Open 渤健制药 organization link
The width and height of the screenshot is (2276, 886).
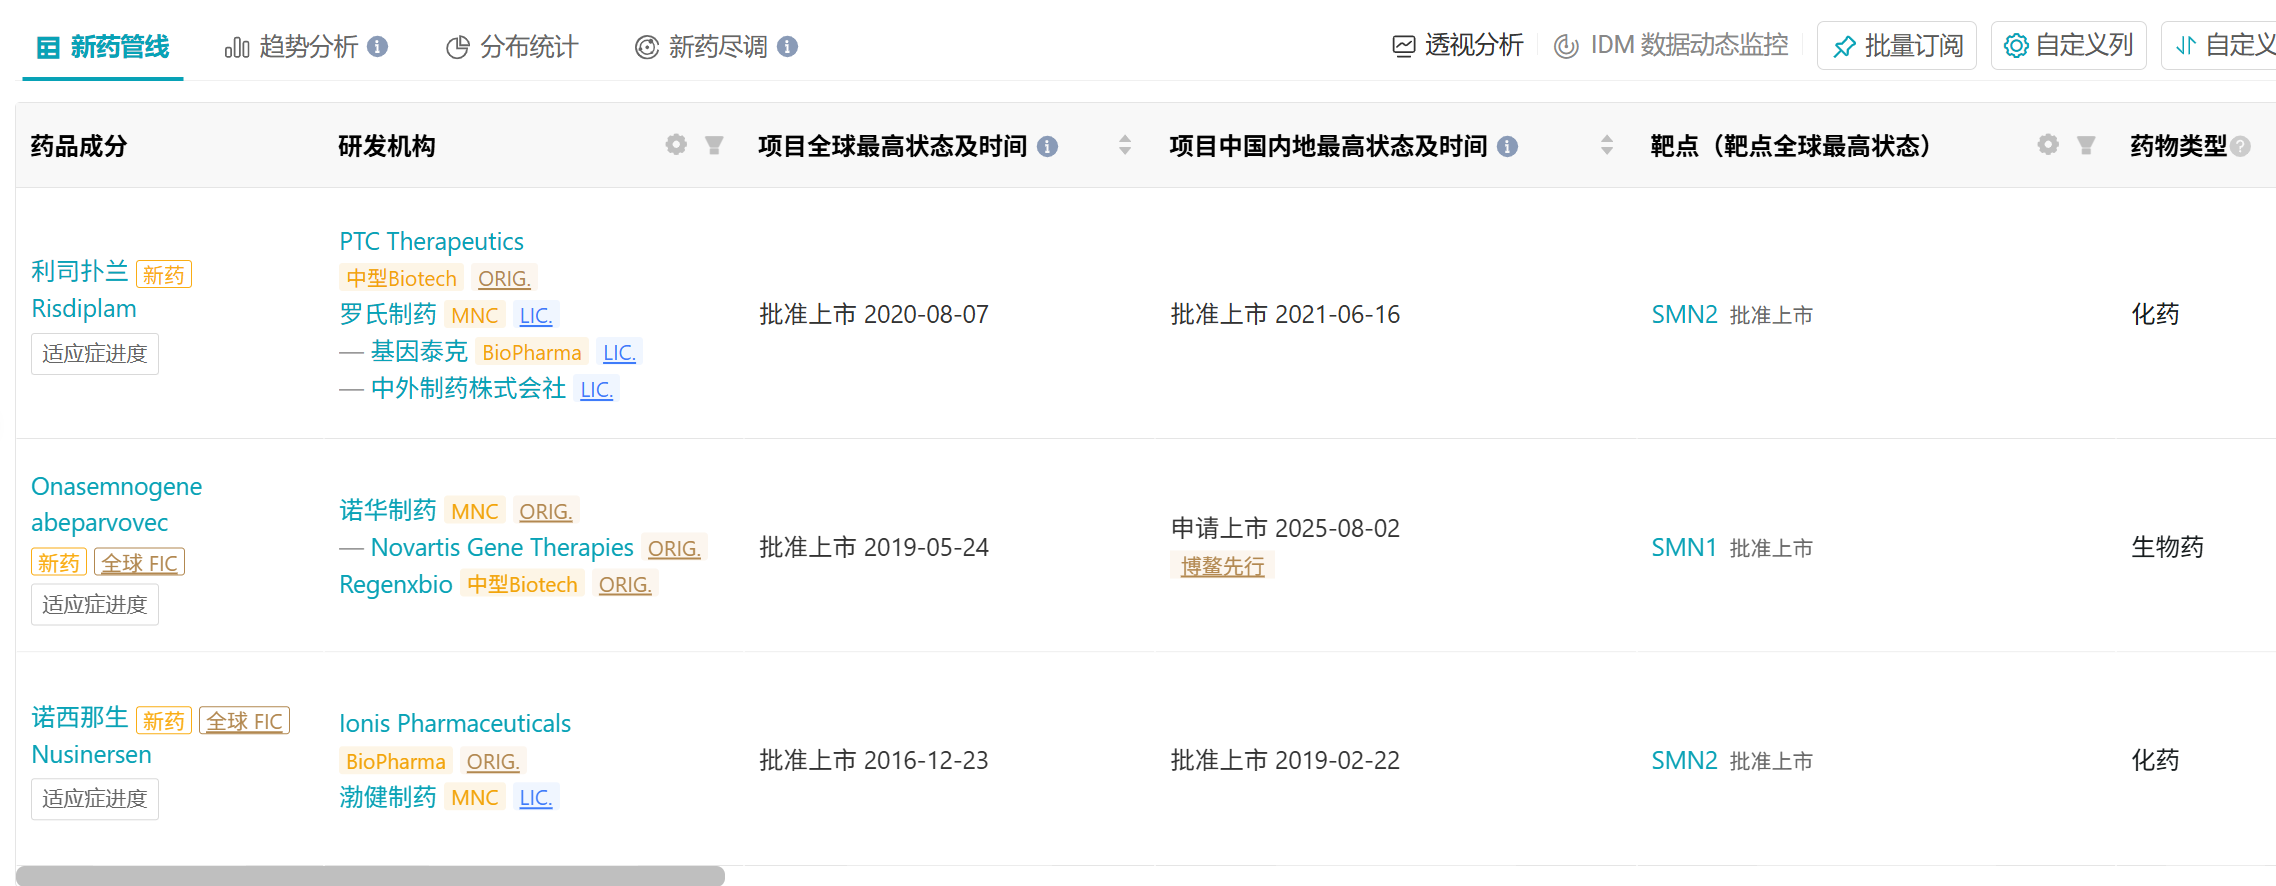pos(388,798)
